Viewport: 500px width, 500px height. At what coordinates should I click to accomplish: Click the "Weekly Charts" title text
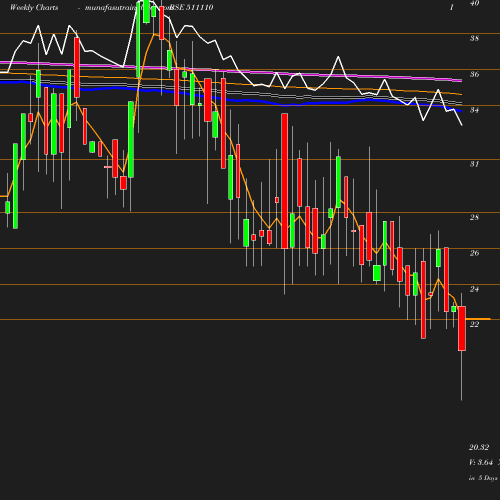pyautogui.click(x=34, y=8)
